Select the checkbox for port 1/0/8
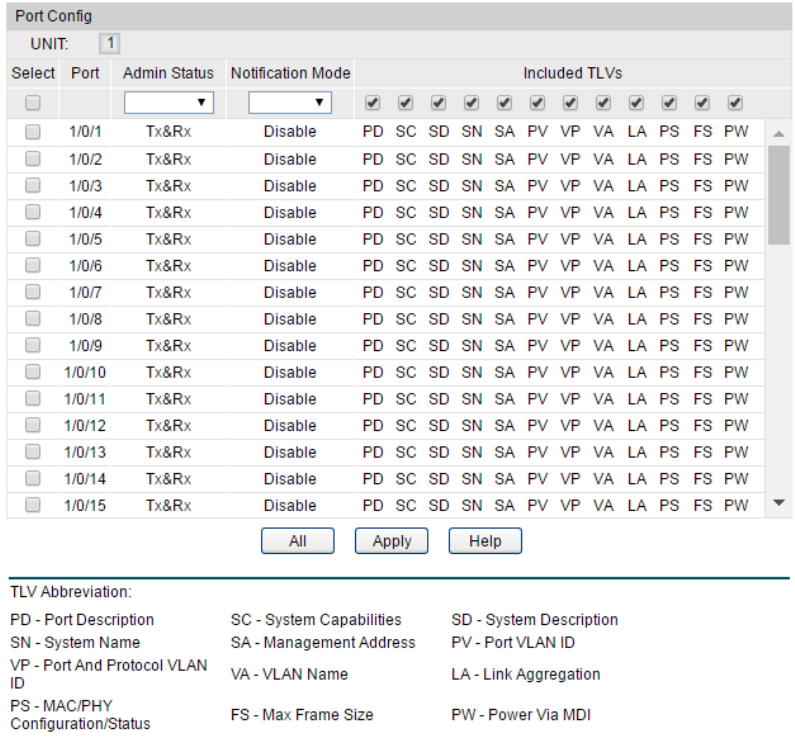The height and width of the screenshot is (747, 795). [x=33, y=318]
